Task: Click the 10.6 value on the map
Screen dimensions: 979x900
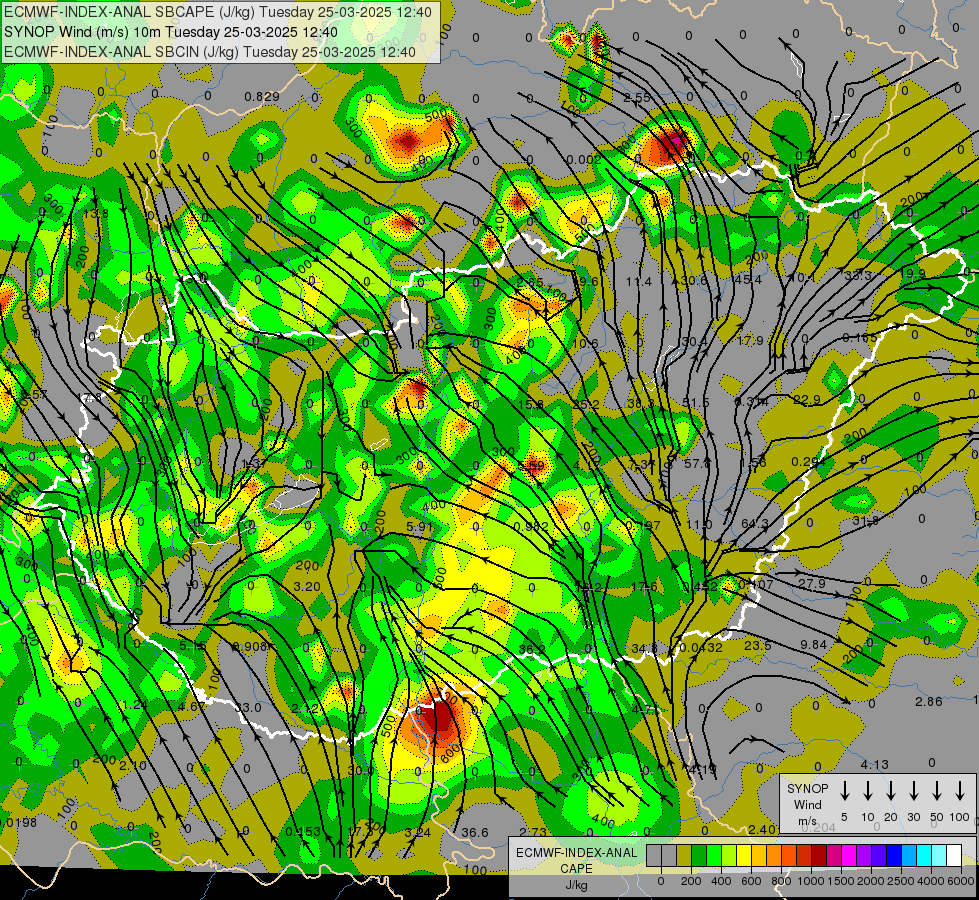Action: 585,344
